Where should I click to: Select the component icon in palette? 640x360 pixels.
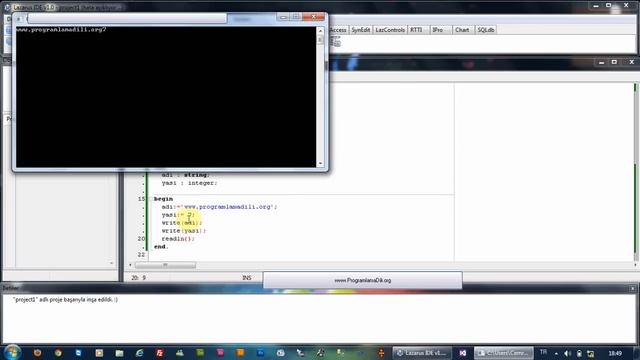(336, 41)
